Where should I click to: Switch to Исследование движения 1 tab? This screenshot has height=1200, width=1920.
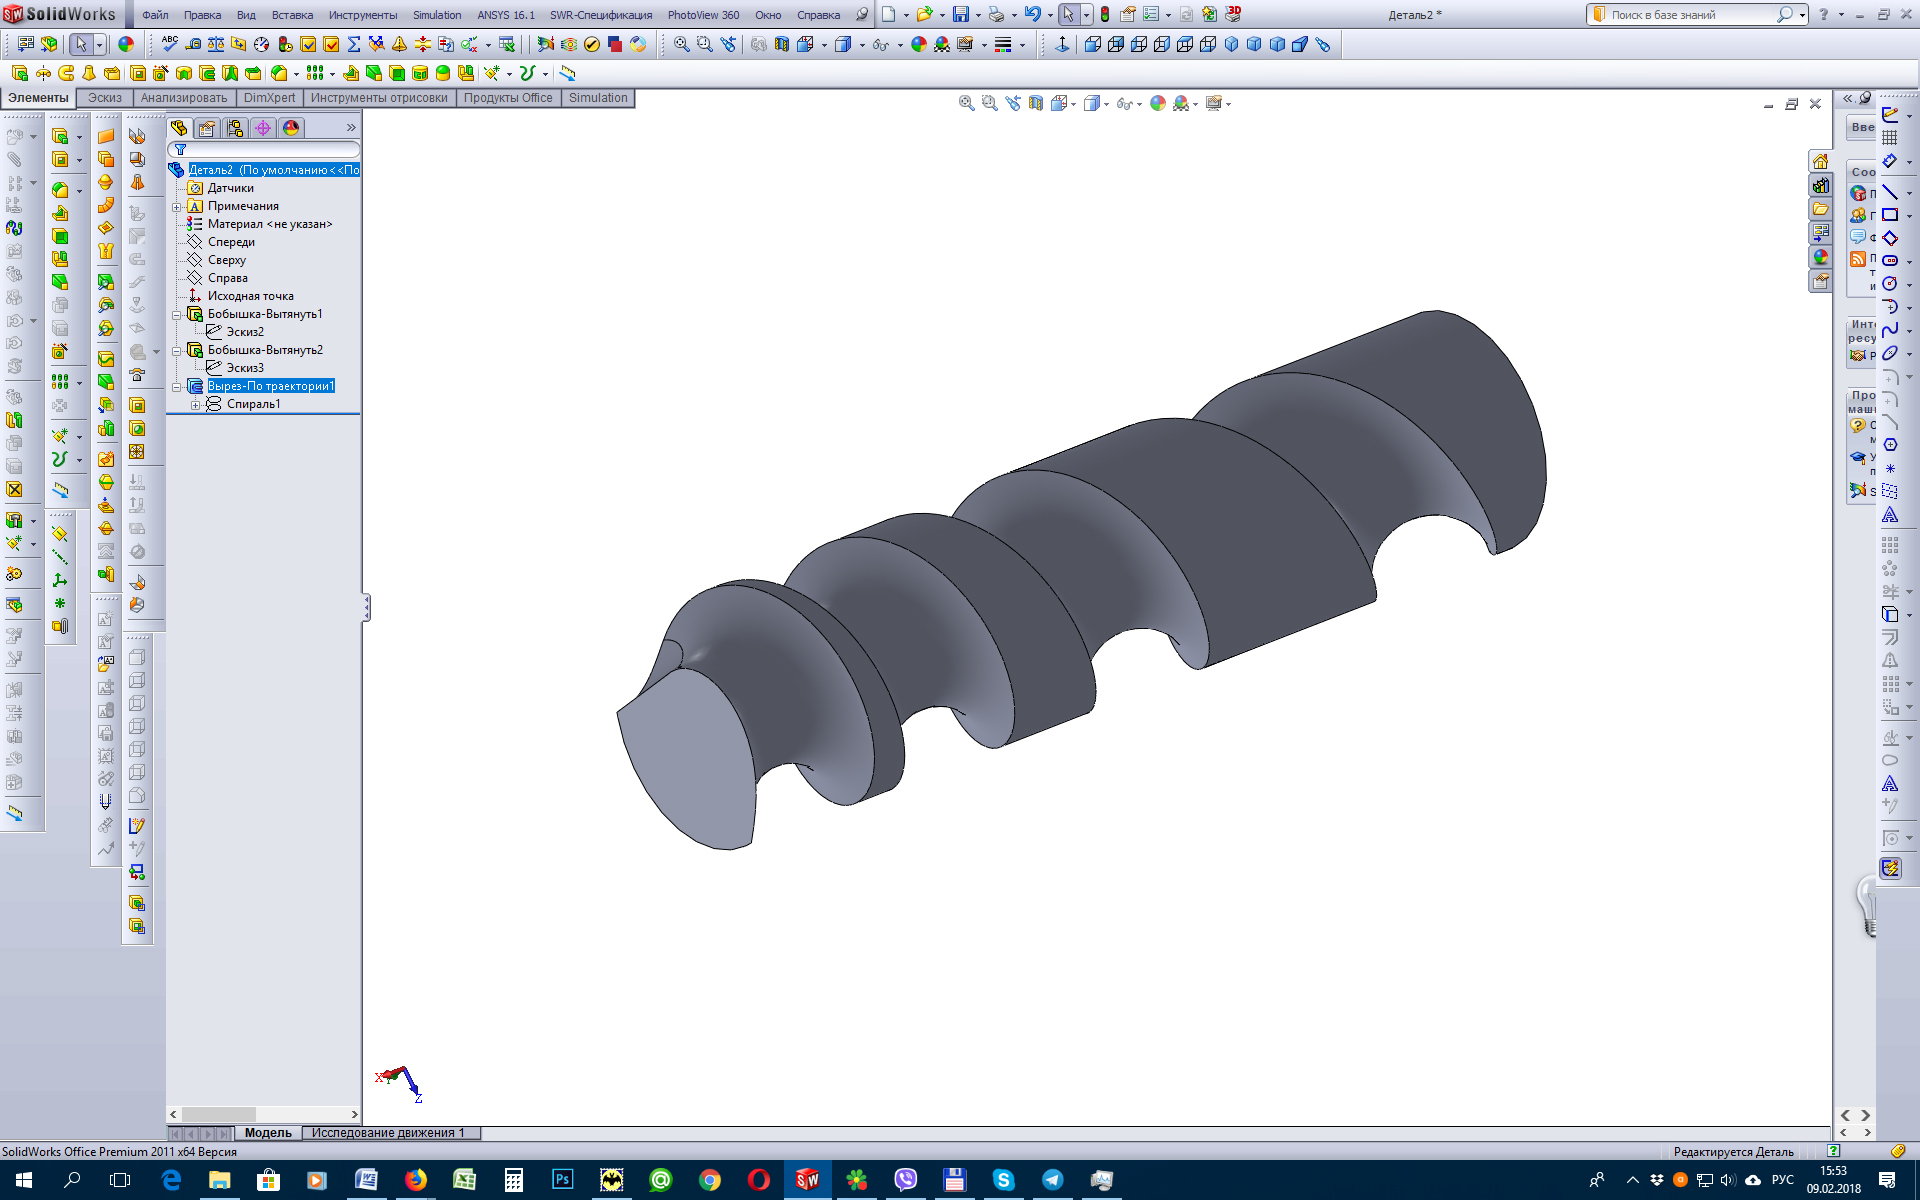tap(387, 1133)
